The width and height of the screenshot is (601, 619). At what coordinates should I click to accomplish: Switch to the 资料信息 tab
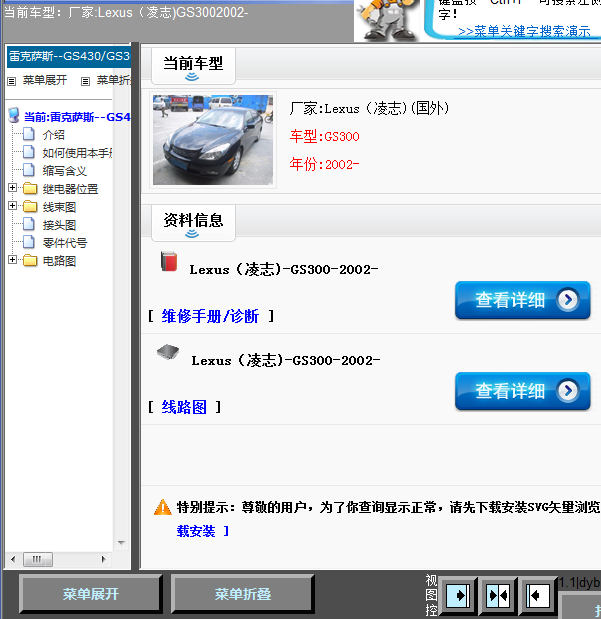click(193, 223)
